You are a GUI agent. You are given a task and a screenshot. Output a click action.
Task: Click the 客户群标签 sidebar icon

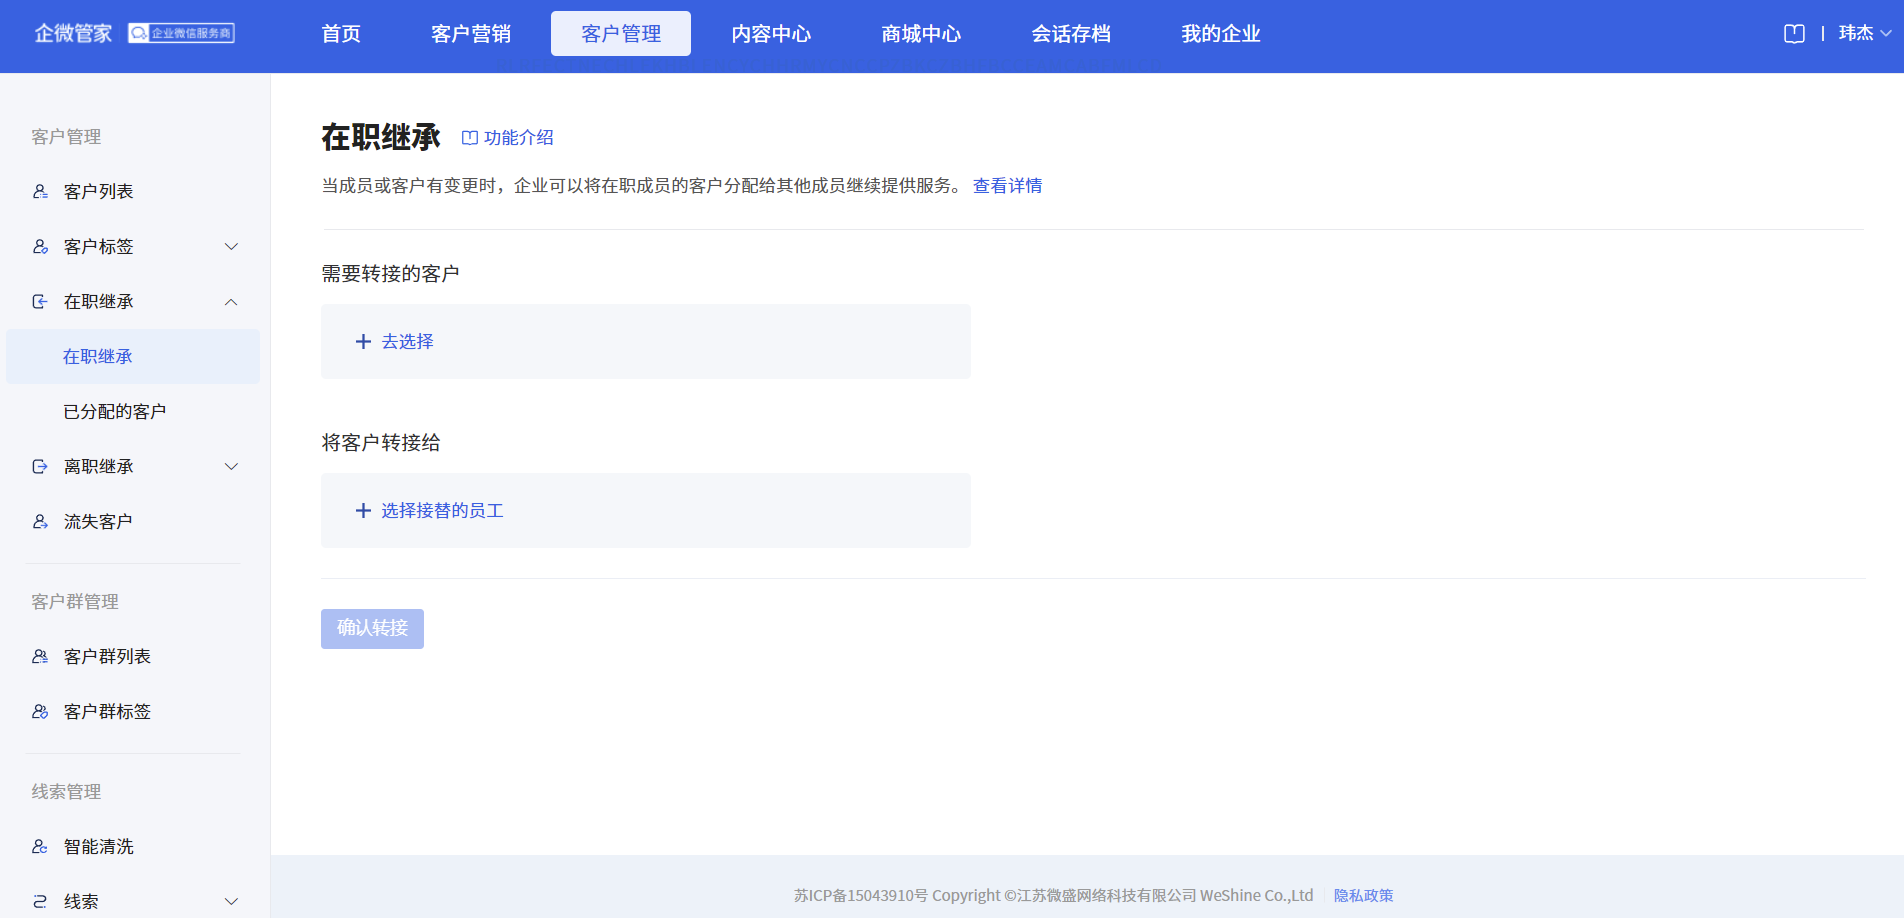[x=40, y=711]
